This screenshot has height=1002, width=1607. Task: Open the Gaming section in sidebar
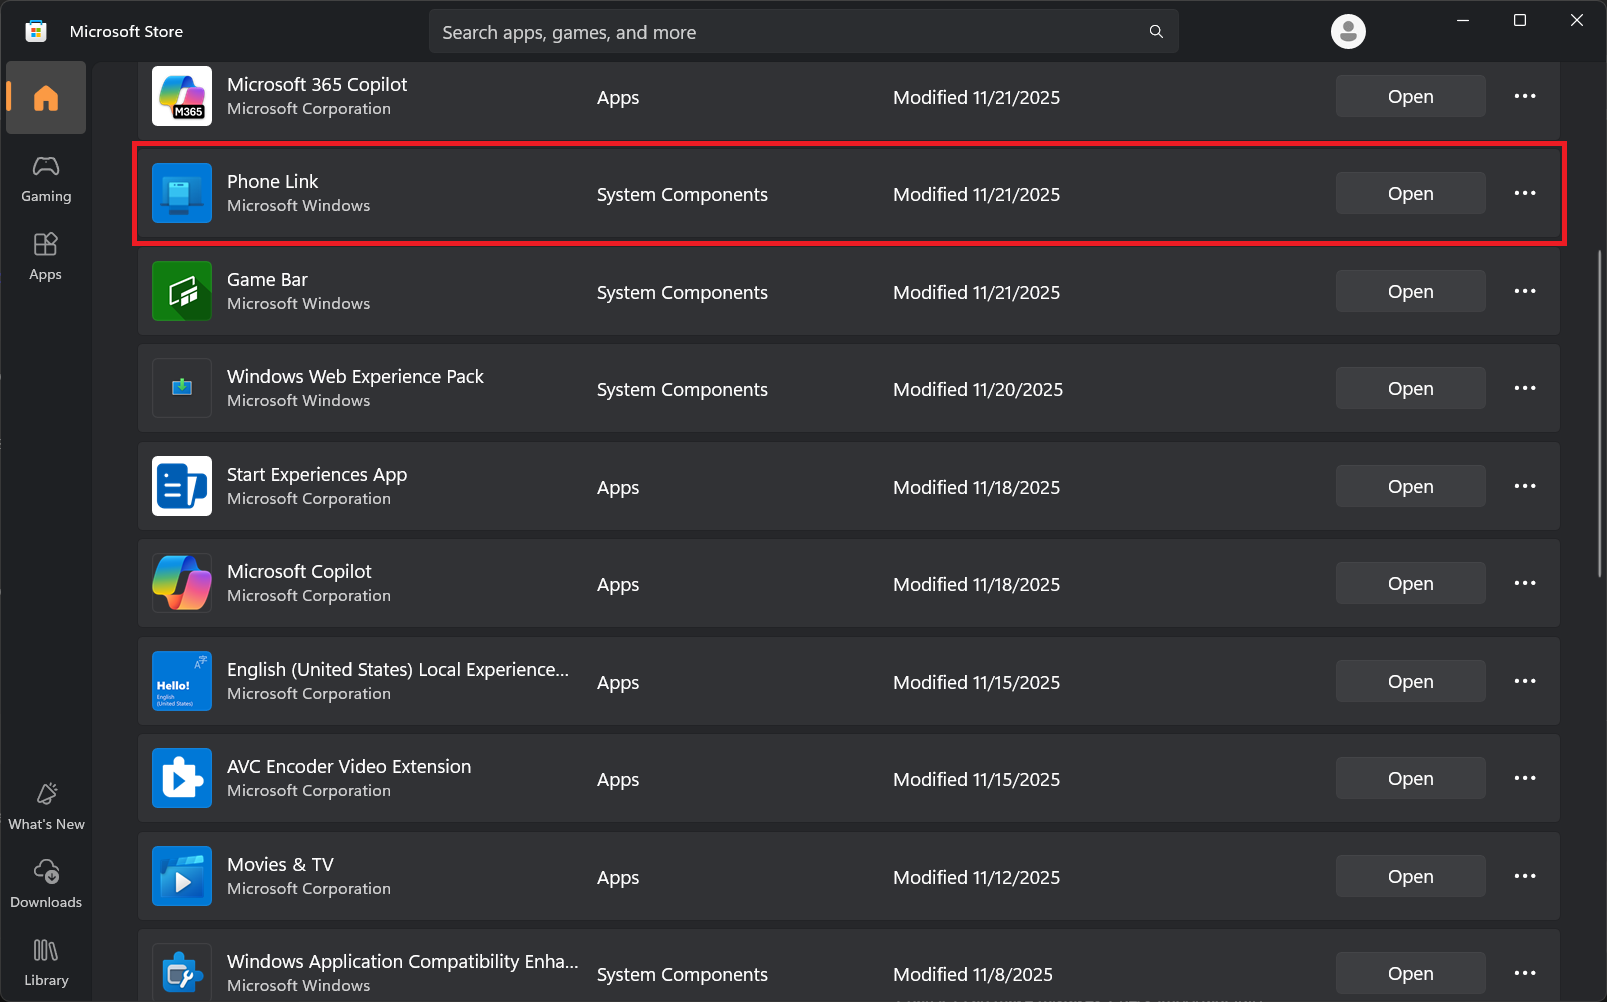[46, 179]
